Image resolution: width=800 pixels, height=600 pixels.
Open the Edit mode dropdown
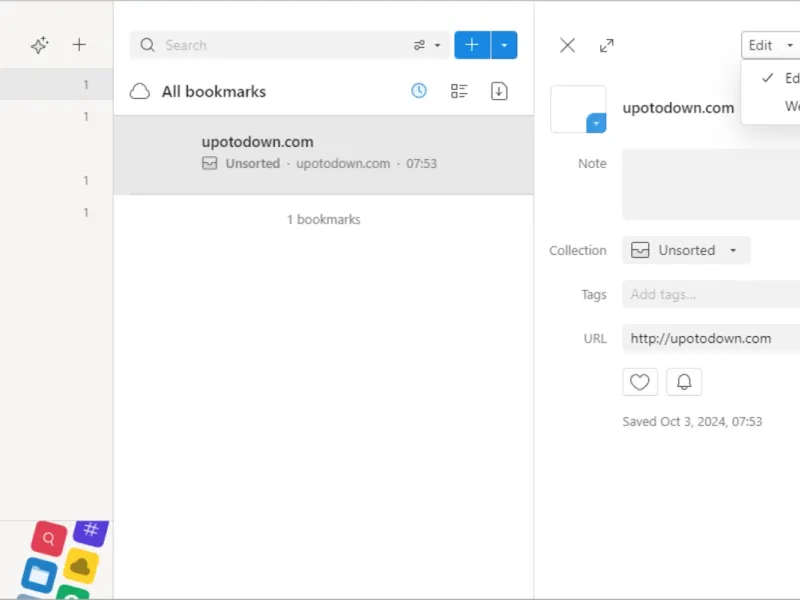[770, 45]
